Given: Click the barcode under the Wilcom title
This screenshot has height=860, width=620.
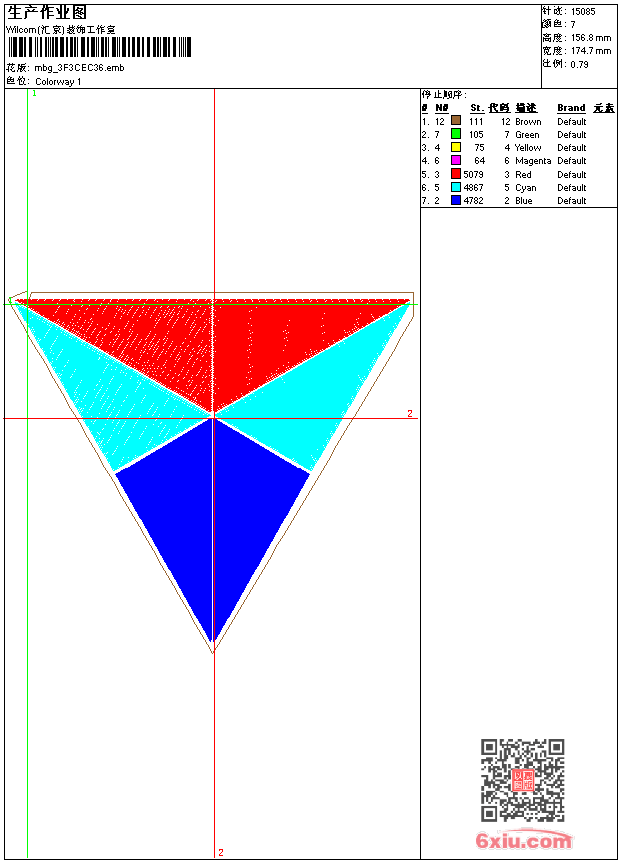Looking at the screenshot, I should [x=99, y=47].
